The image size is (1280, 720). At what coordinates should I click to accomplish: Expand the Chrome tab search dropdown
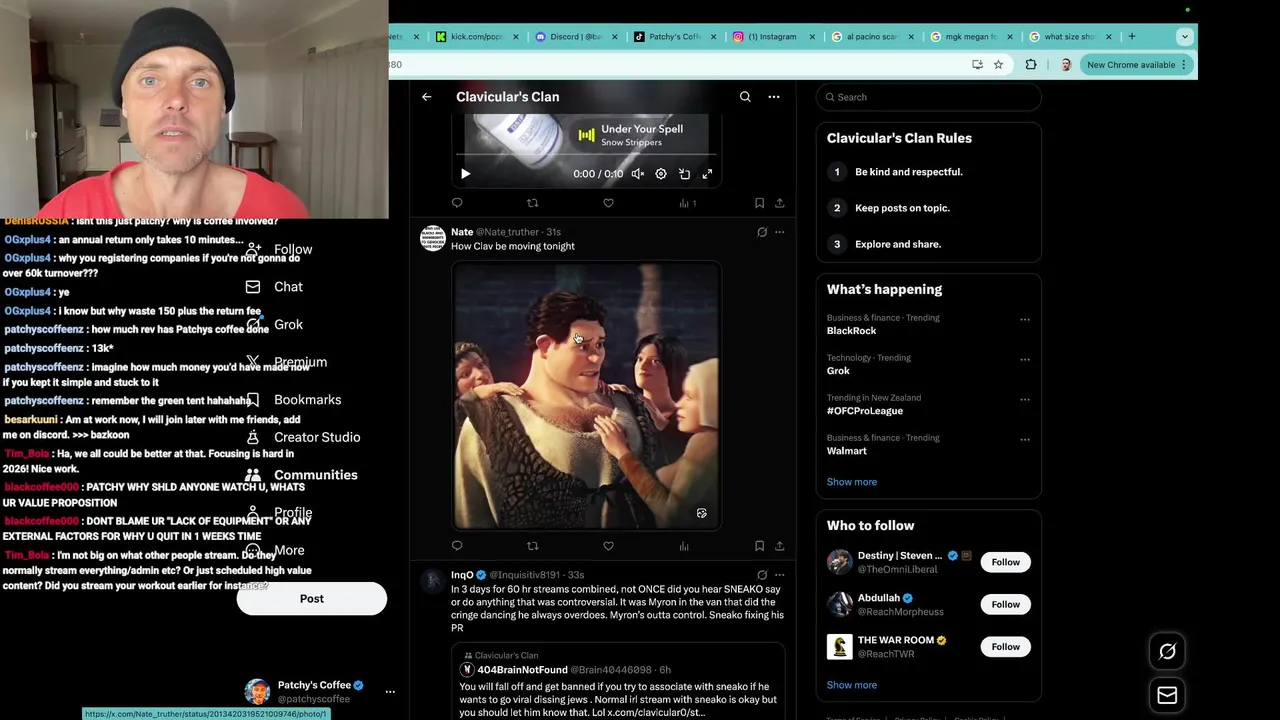click(x=1185, y=37)
